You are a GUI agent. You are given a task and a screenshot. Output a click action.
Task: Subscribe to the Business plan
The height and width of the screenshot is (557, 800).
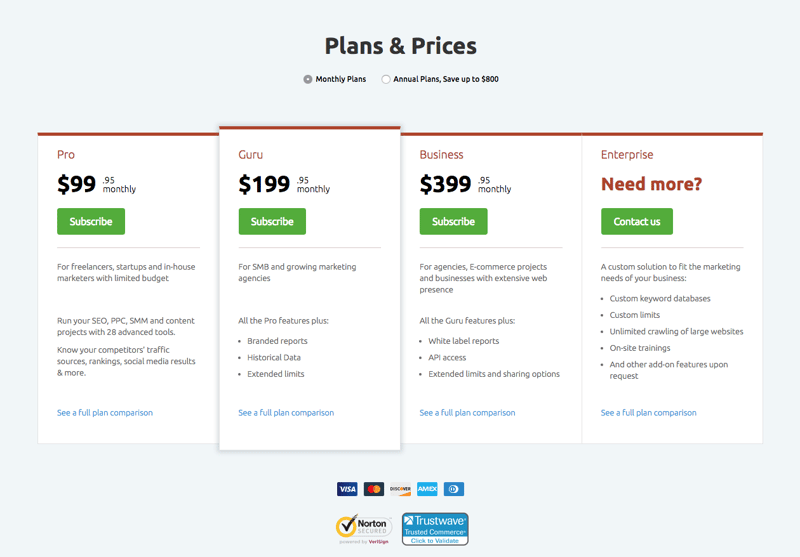coord(454,221)
